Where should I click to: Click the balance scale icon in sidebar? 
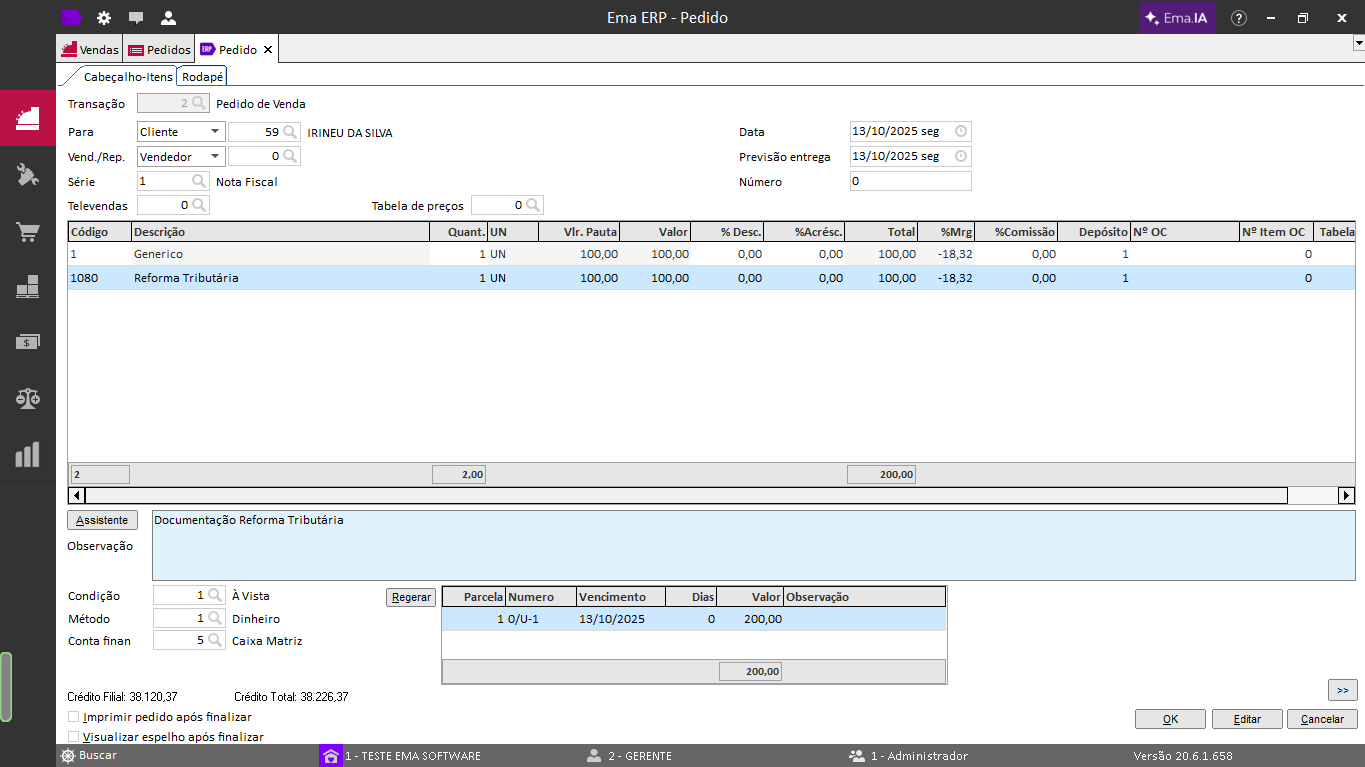(27, 398)
